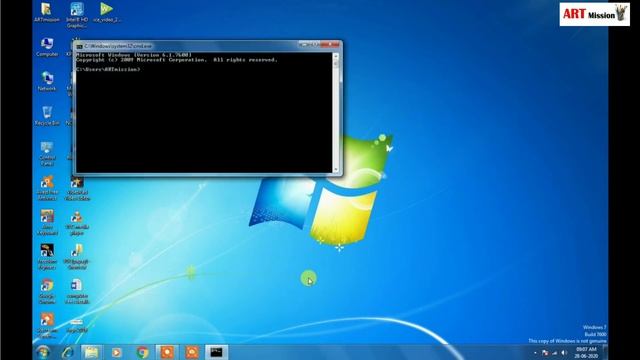Launch the VLC media player shortcut

tap(77, 222)
